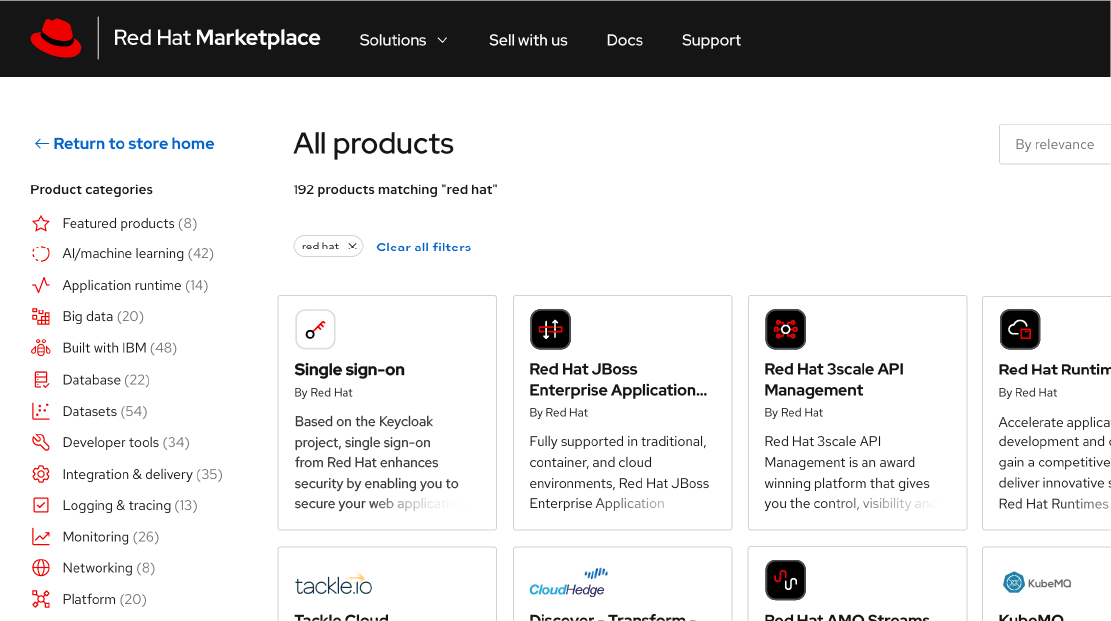Click the Developer tools wrench icon

tap(40, 442)
